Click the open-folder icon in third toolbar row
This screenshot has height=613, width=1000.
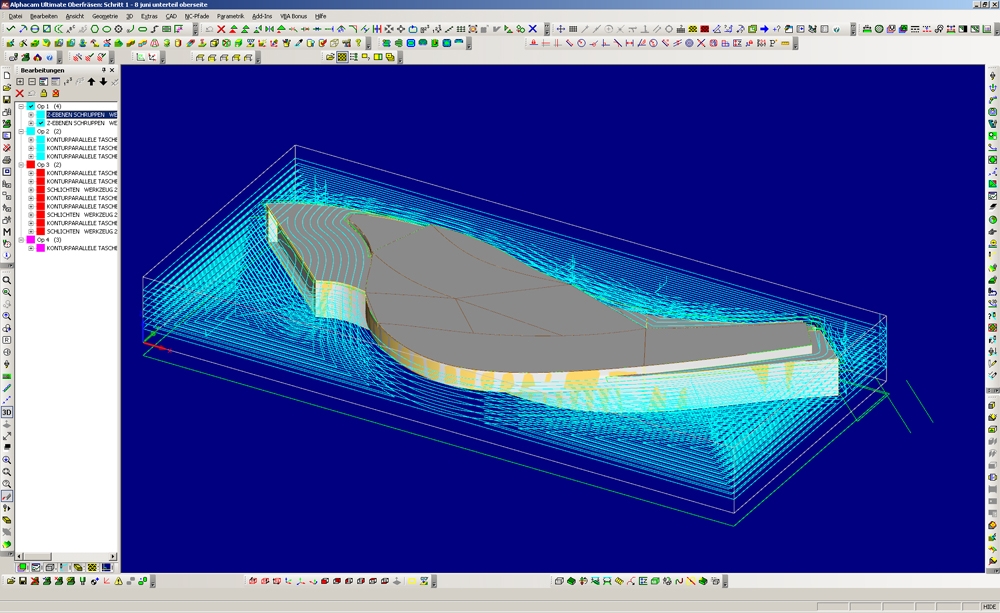(x=330, y=57)
